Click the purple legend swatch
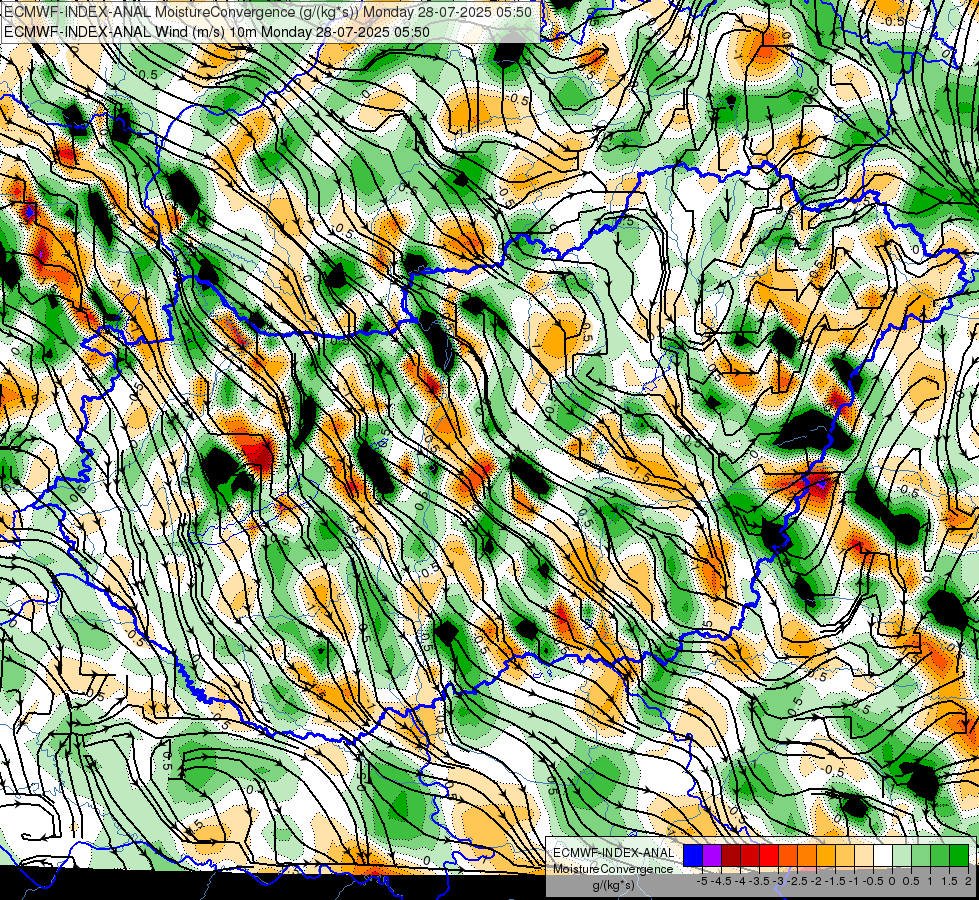 [712, 856]
